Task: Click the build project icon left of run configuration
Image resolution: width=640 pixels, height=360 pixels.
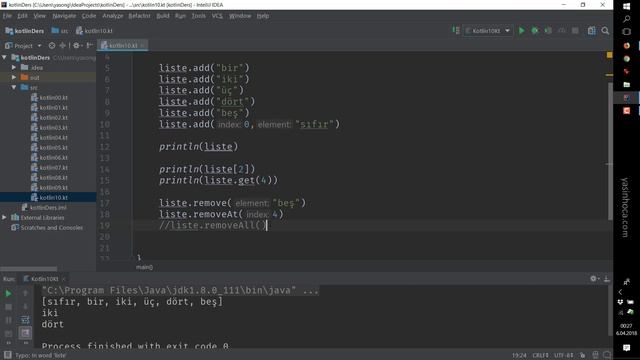Action: click(456, 30)
